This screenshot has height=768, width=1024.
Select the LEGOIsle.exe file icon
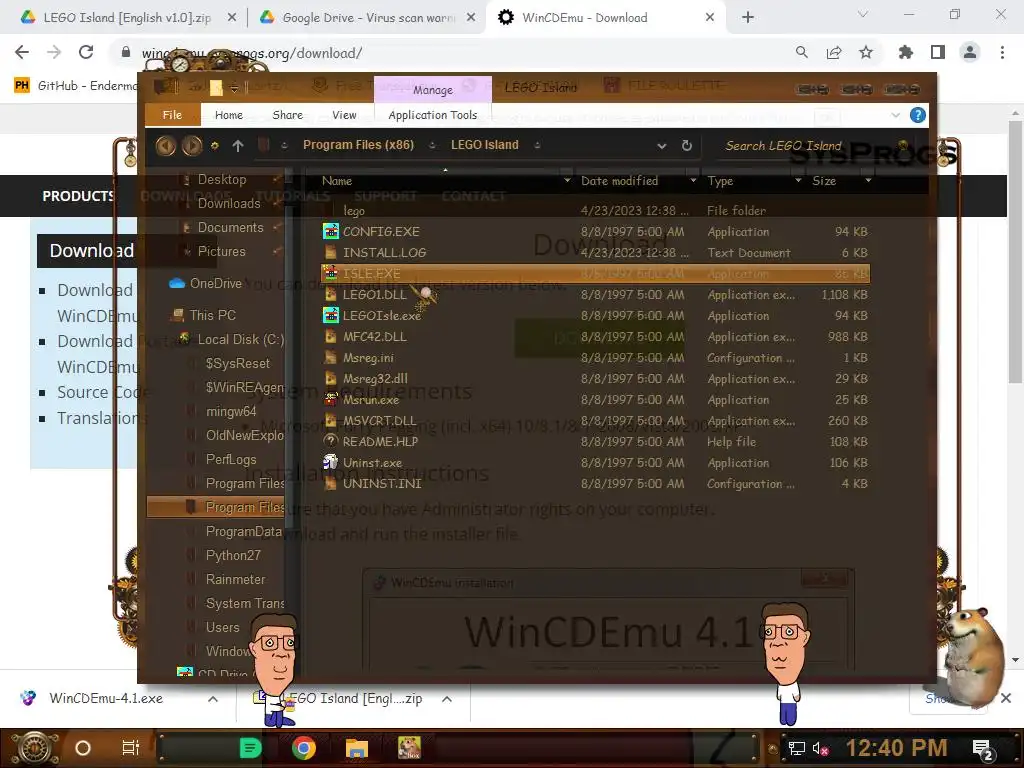(x=331, y=315)
